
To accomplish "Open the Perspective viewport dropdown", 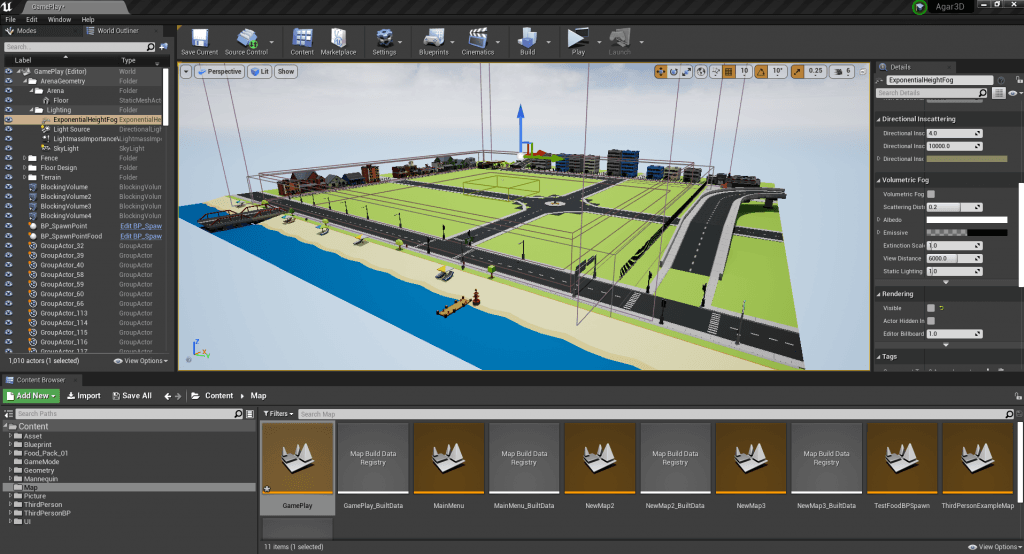I will 219,72.
